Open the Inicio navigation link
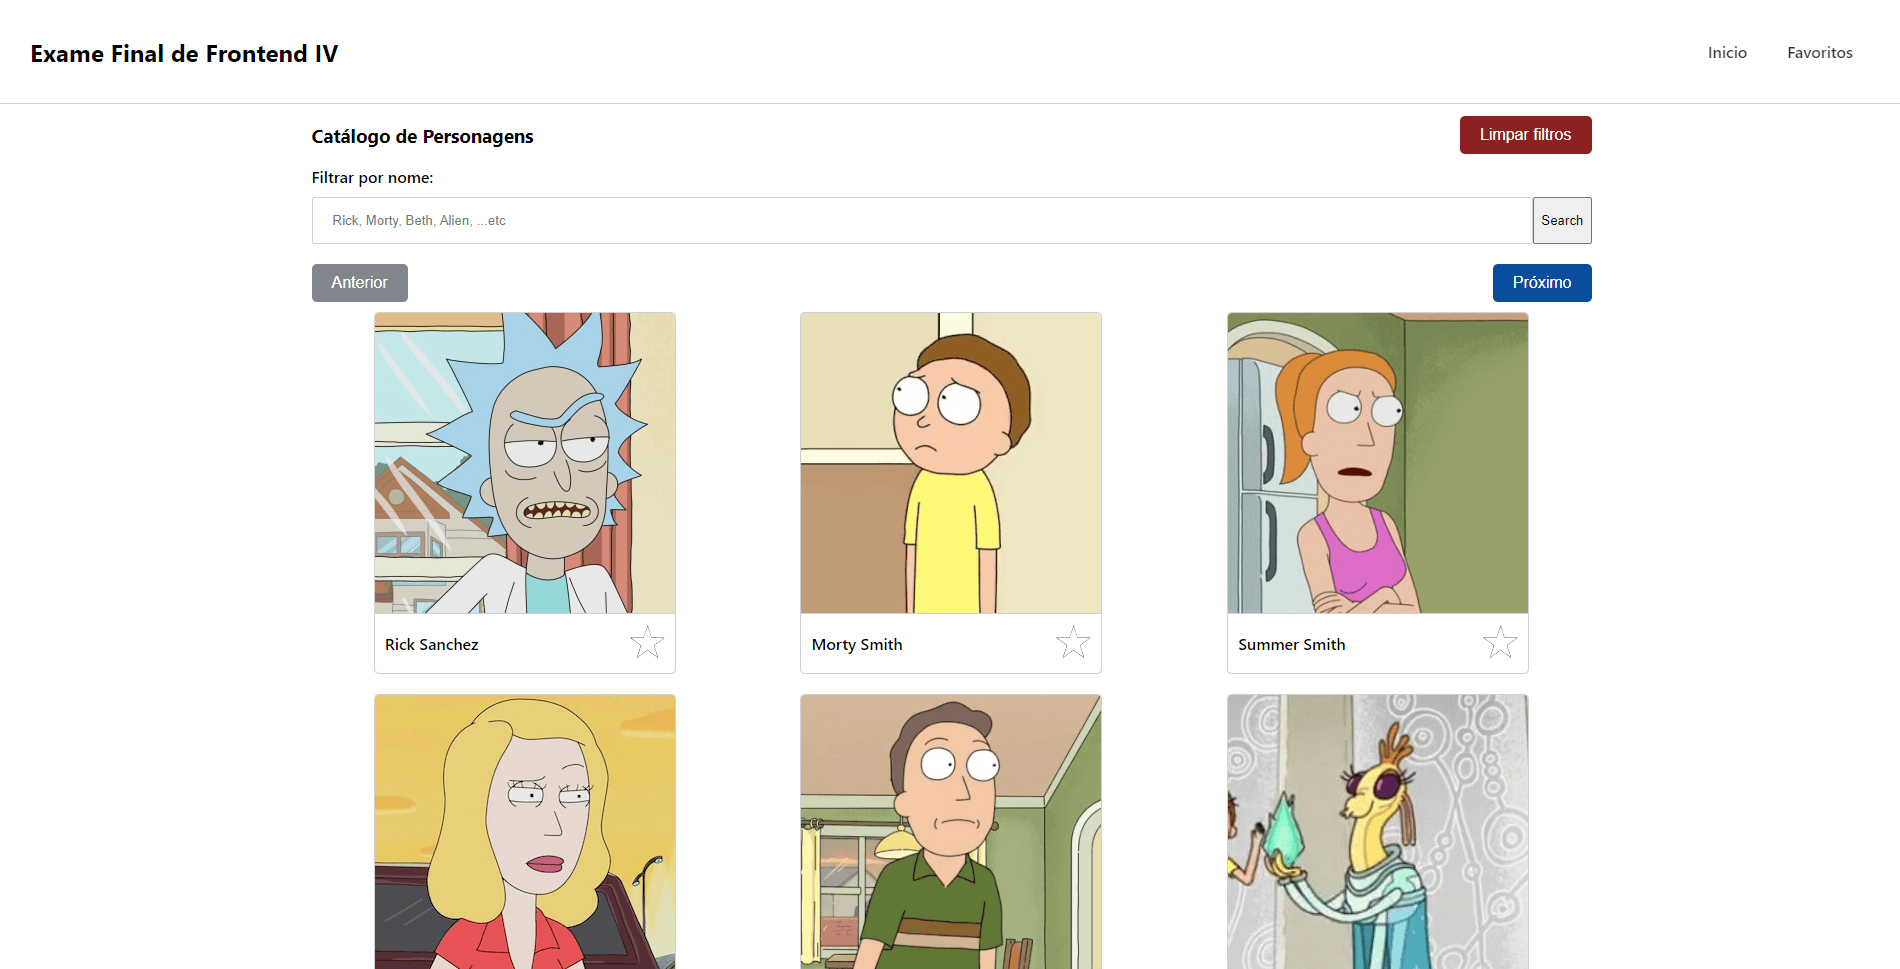This screenshot has width=1900, height=969. pos(1727,52)
